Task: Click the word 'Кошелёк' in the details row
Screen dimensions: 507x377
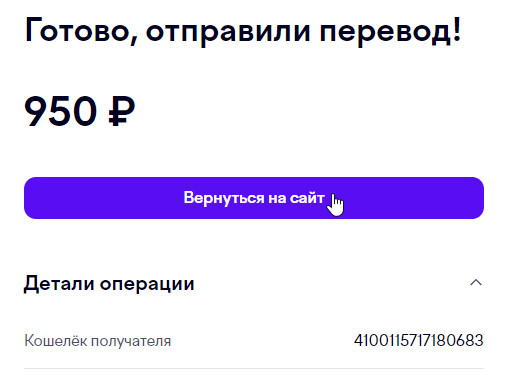Action: (55, 341)
